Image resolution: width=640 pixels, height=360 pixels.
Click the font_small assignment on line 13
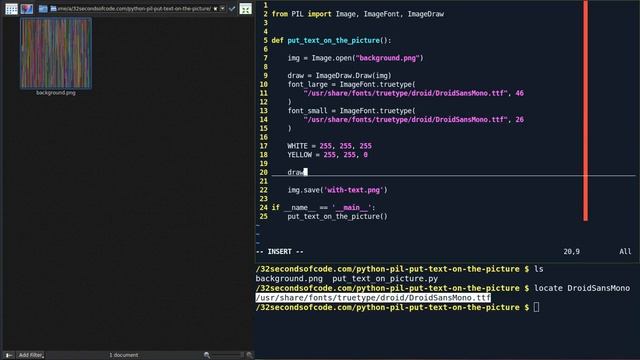click(x=351, y=111)
